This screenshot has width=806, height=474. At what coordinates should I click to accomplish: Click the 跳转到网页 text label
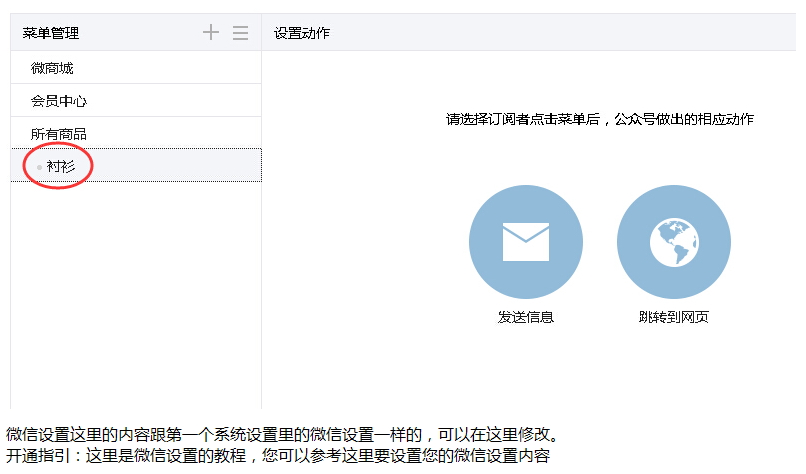coord(673,317)
